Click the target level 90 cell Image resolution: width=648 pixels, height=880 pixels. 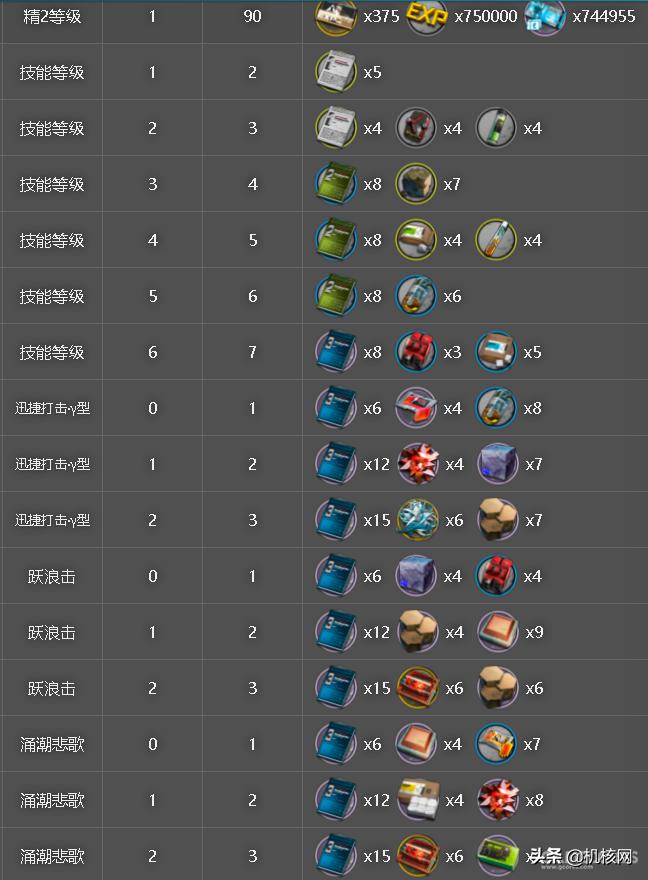pos(252,16)
